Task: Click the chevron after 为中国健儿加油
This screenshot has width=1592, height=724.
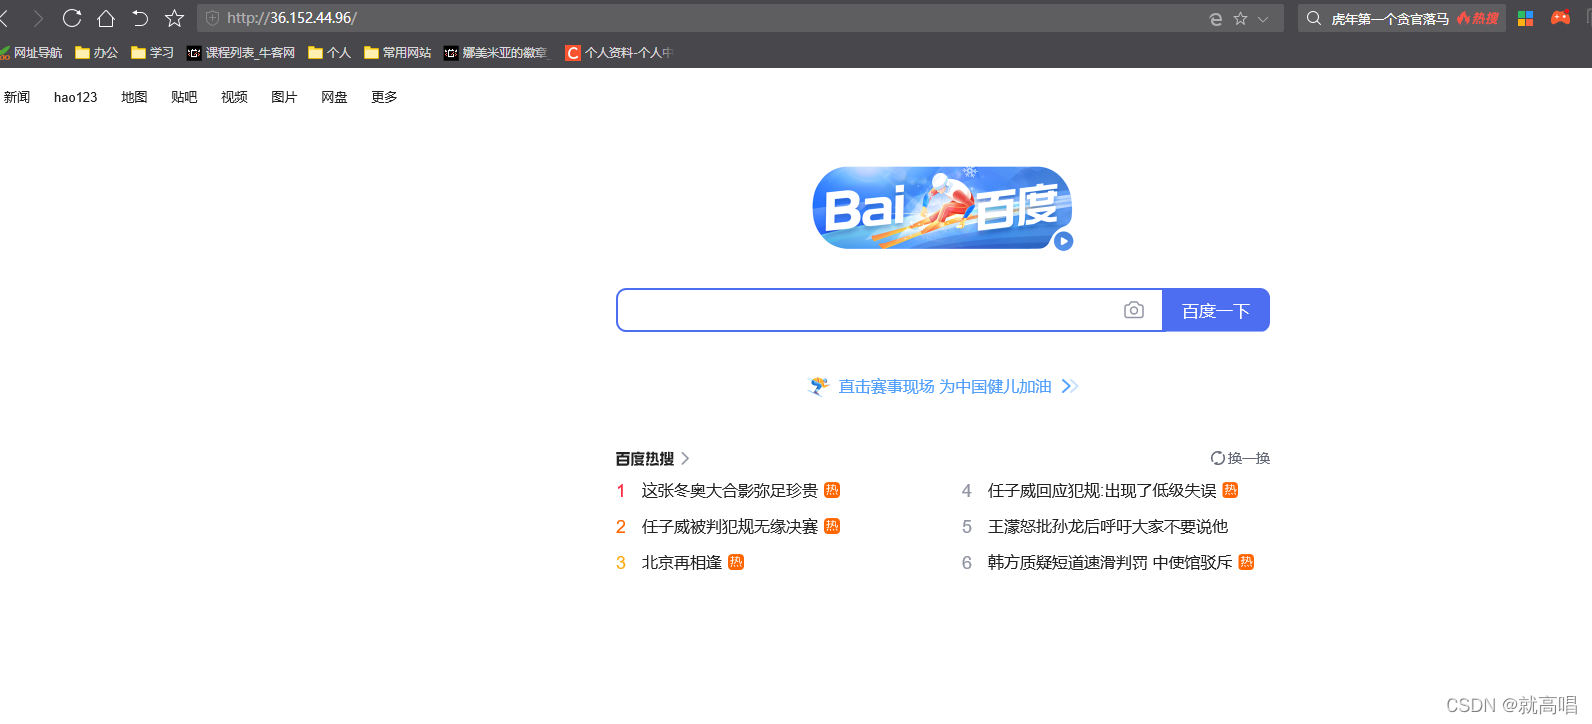Action: [x=1069, y=386]
